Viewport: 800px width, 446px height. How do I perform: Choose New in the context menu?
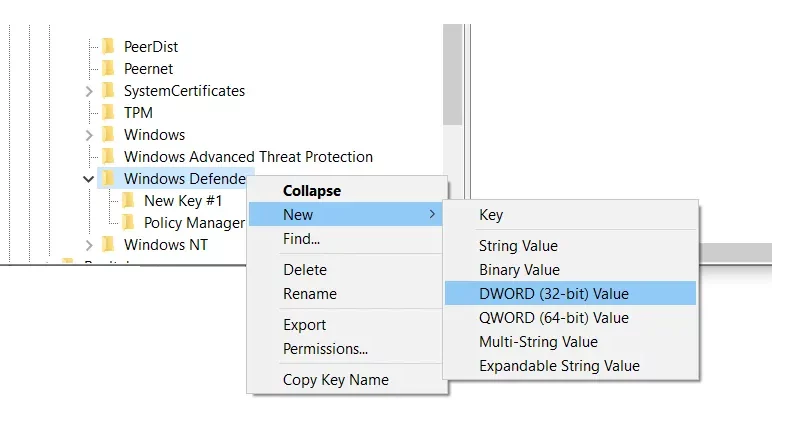click(x=345, y=214)
